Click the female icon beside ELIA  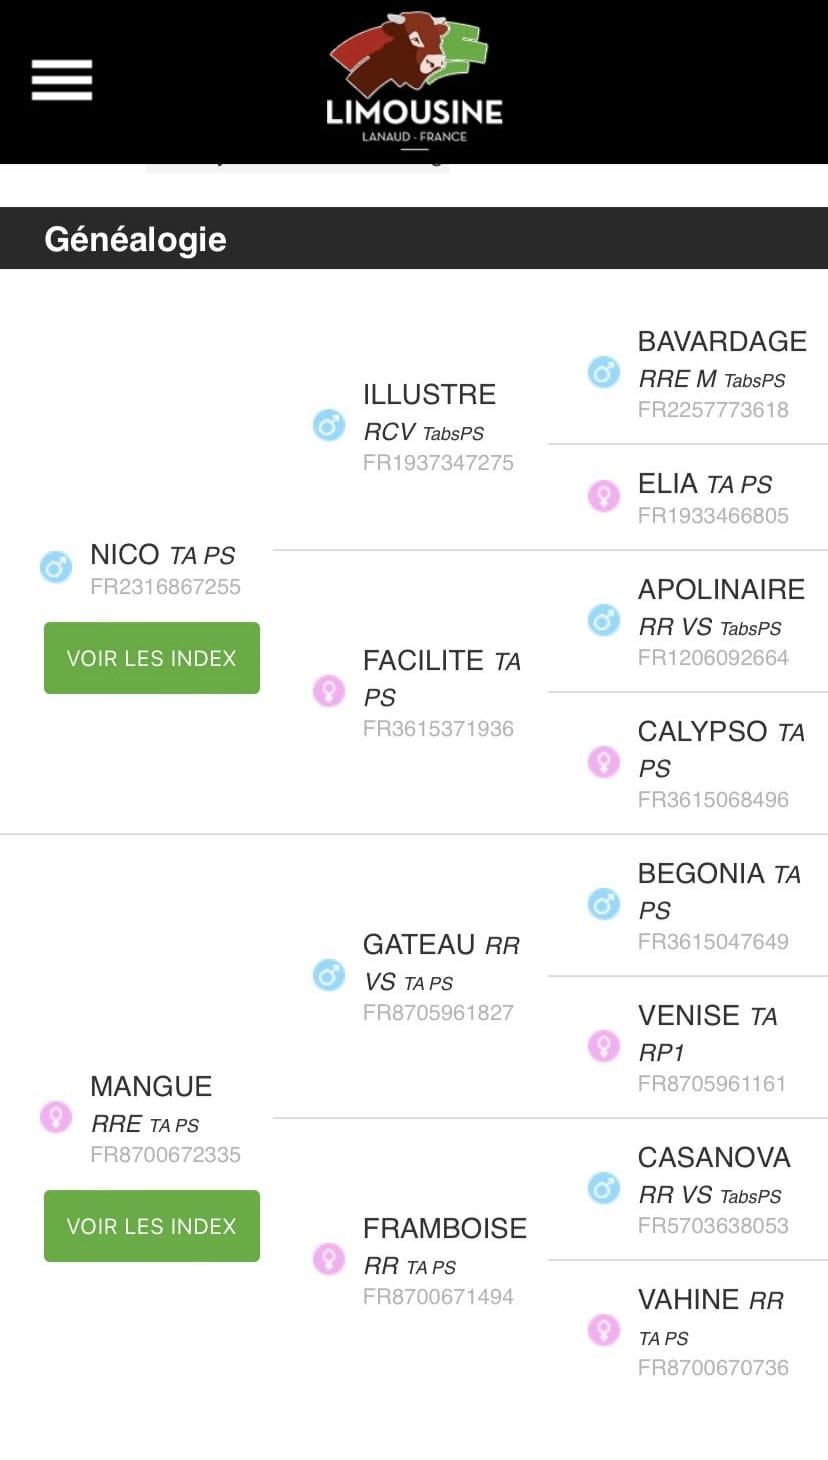(604, 495)
